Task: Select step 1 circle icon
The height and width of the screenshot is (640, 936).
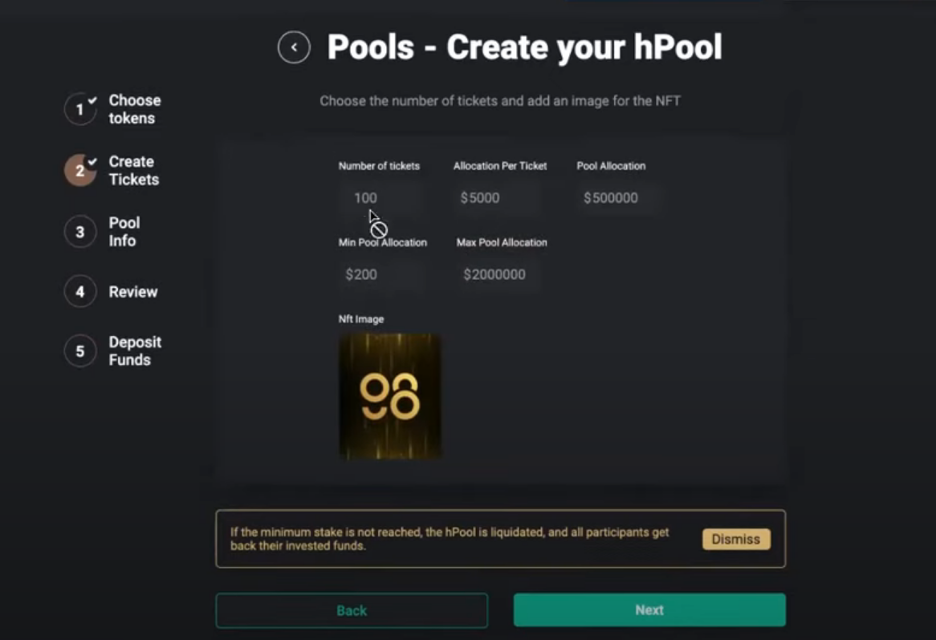Action: pyautogui.click(x=80, y=109)
